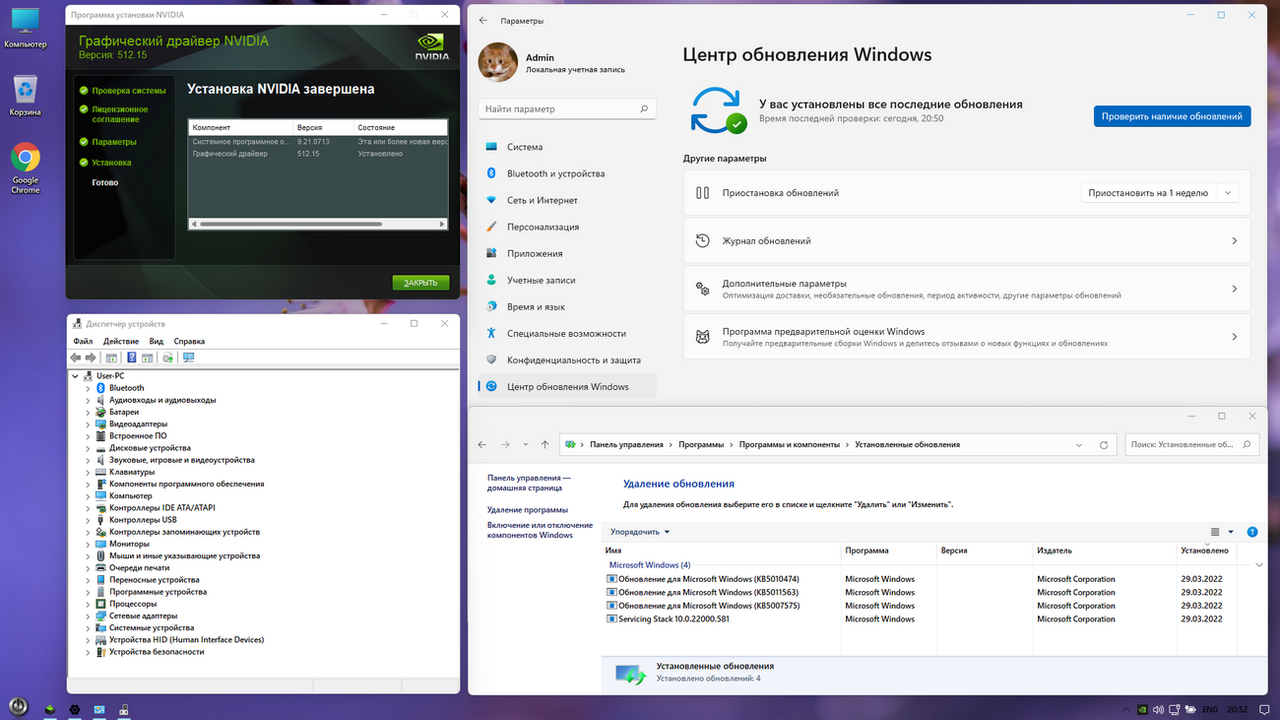Open the pause updates duration dropdown chevron

pos(1229,193)
